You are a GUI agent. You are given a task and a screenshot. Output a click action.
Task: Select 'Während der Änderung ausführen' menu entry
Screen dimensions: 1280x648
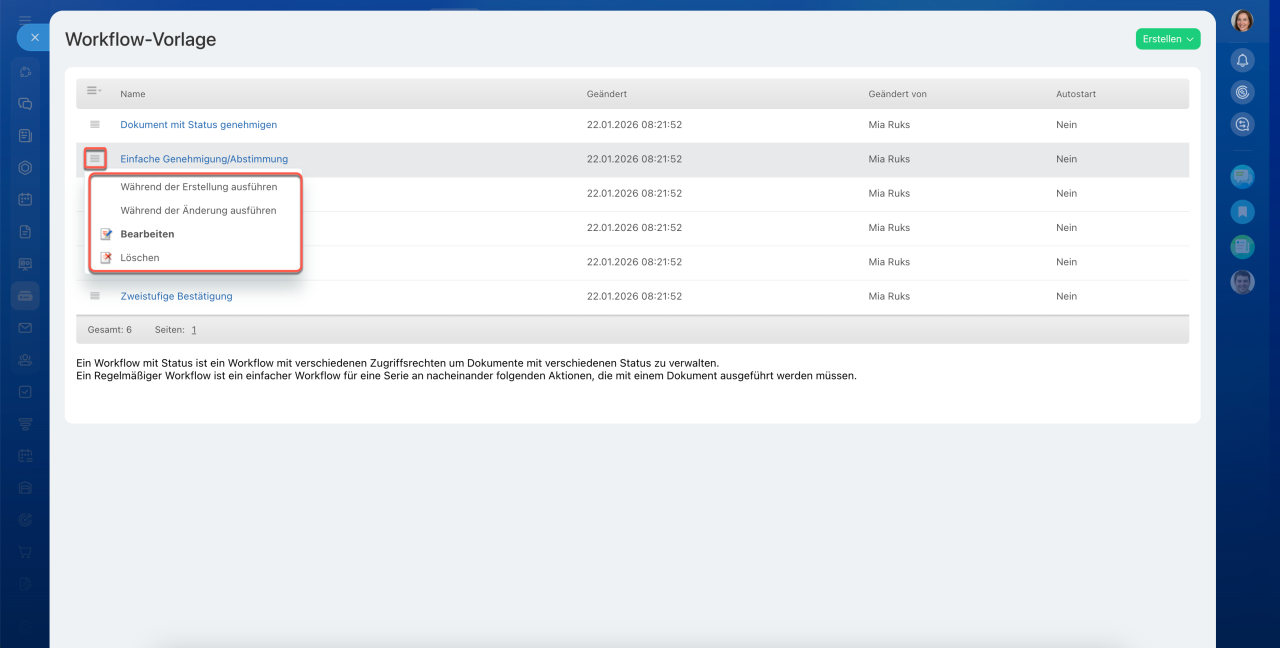tap(198, 211)
